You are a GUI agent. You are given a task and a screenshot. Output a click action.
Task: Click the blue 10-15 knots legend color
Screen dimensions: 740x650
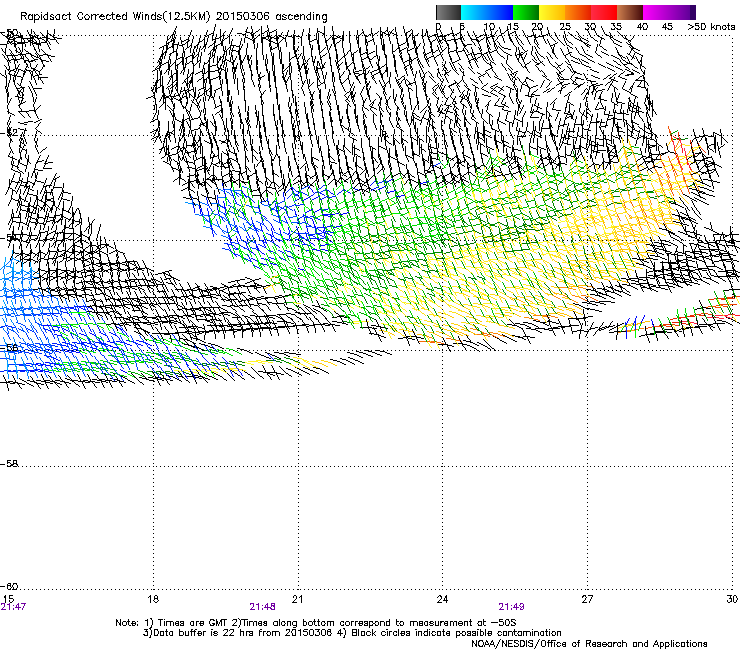pyautogui.click(x=500, y=12)
